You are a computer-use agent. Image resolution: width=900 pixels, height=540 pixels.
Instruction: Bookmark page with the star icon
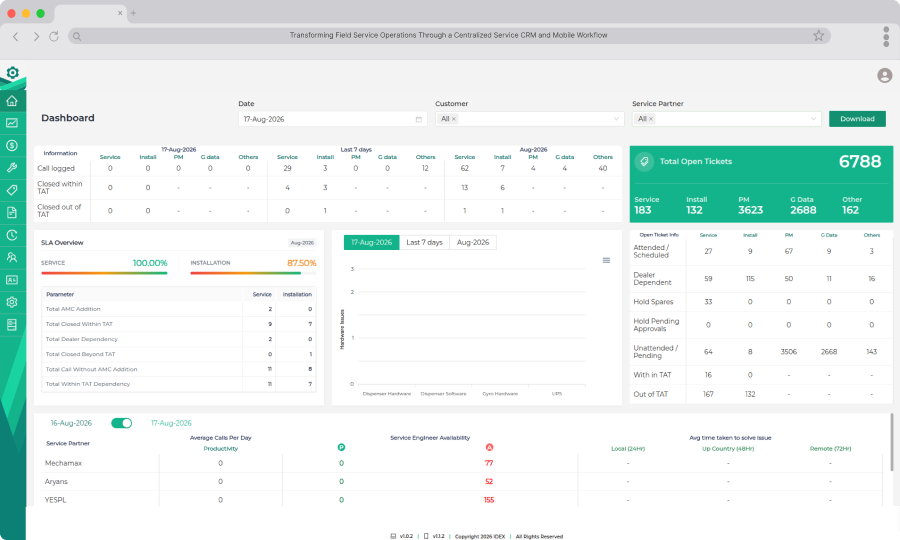point(818,36)
